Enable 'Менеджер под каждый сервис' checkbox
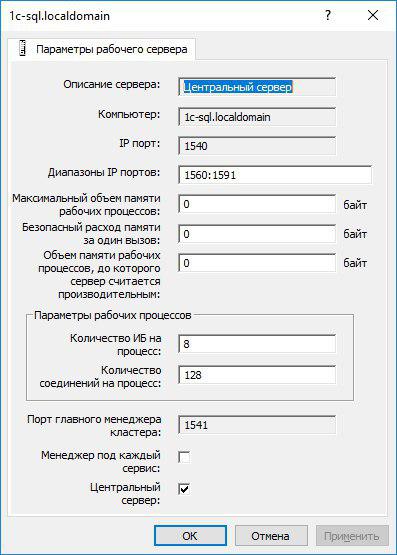Viewport: 397px width, 555px height. pyautogui.click(x=184, y=457)
